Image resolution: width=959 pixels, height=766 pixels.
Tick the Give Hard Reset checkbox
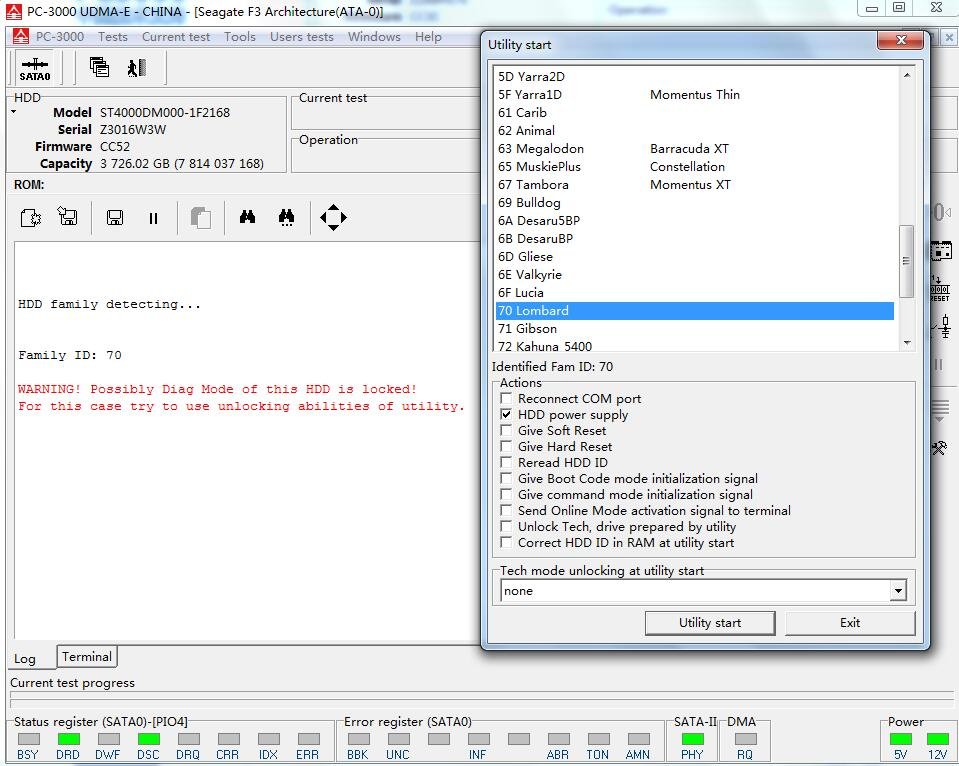[507, 447]
